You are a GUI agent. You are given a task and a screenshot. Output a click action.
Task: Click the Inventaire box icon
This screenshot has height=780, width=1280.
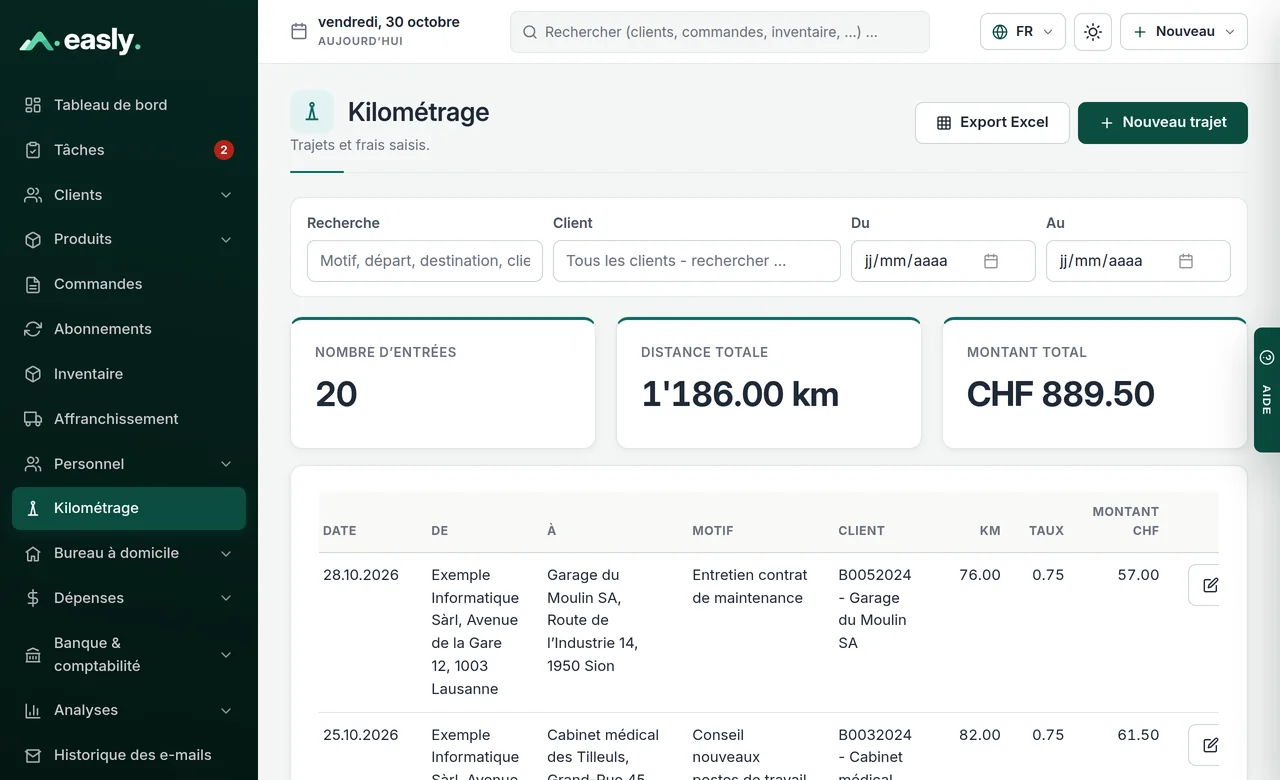click(33, 374)
